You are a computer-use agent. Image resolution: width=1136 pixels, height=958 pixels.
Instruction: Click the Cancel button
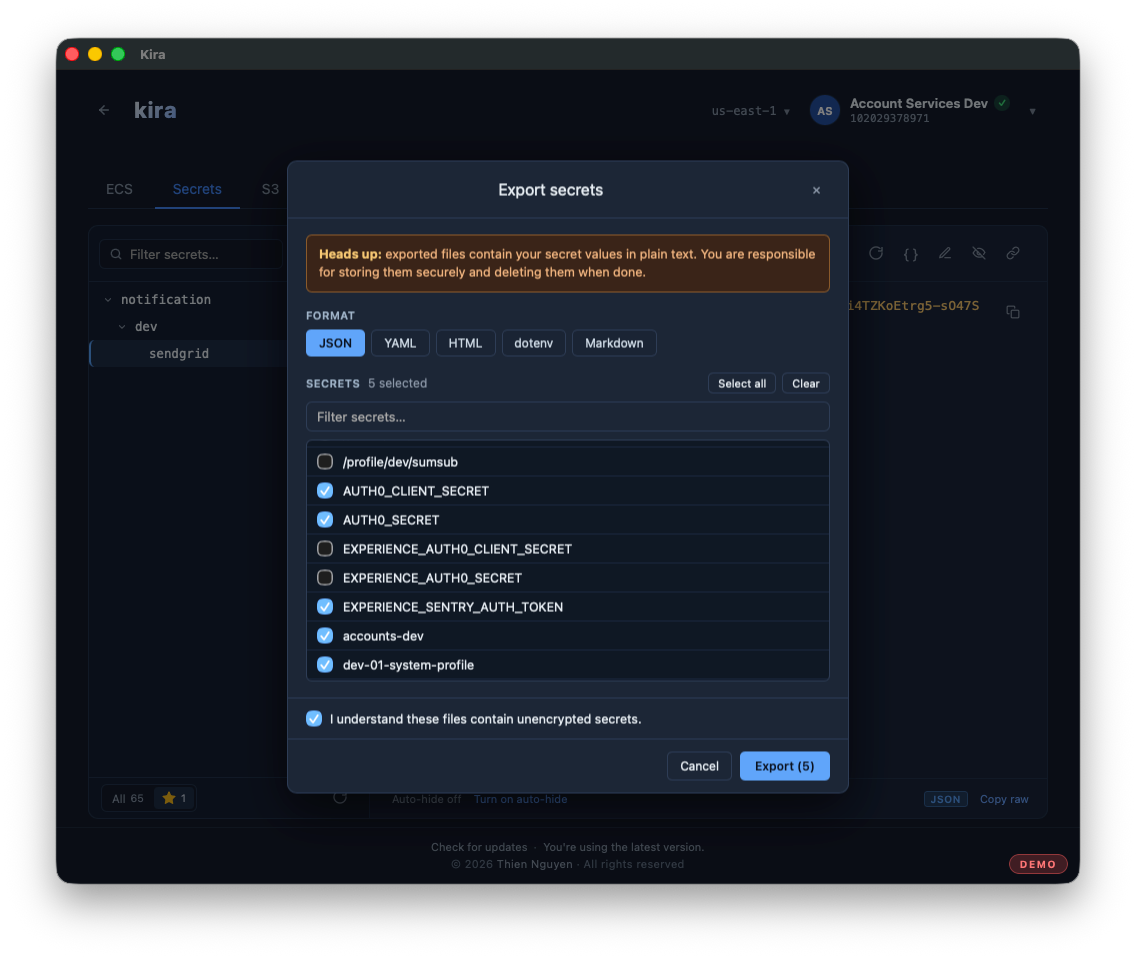click(x=699, y=766)
